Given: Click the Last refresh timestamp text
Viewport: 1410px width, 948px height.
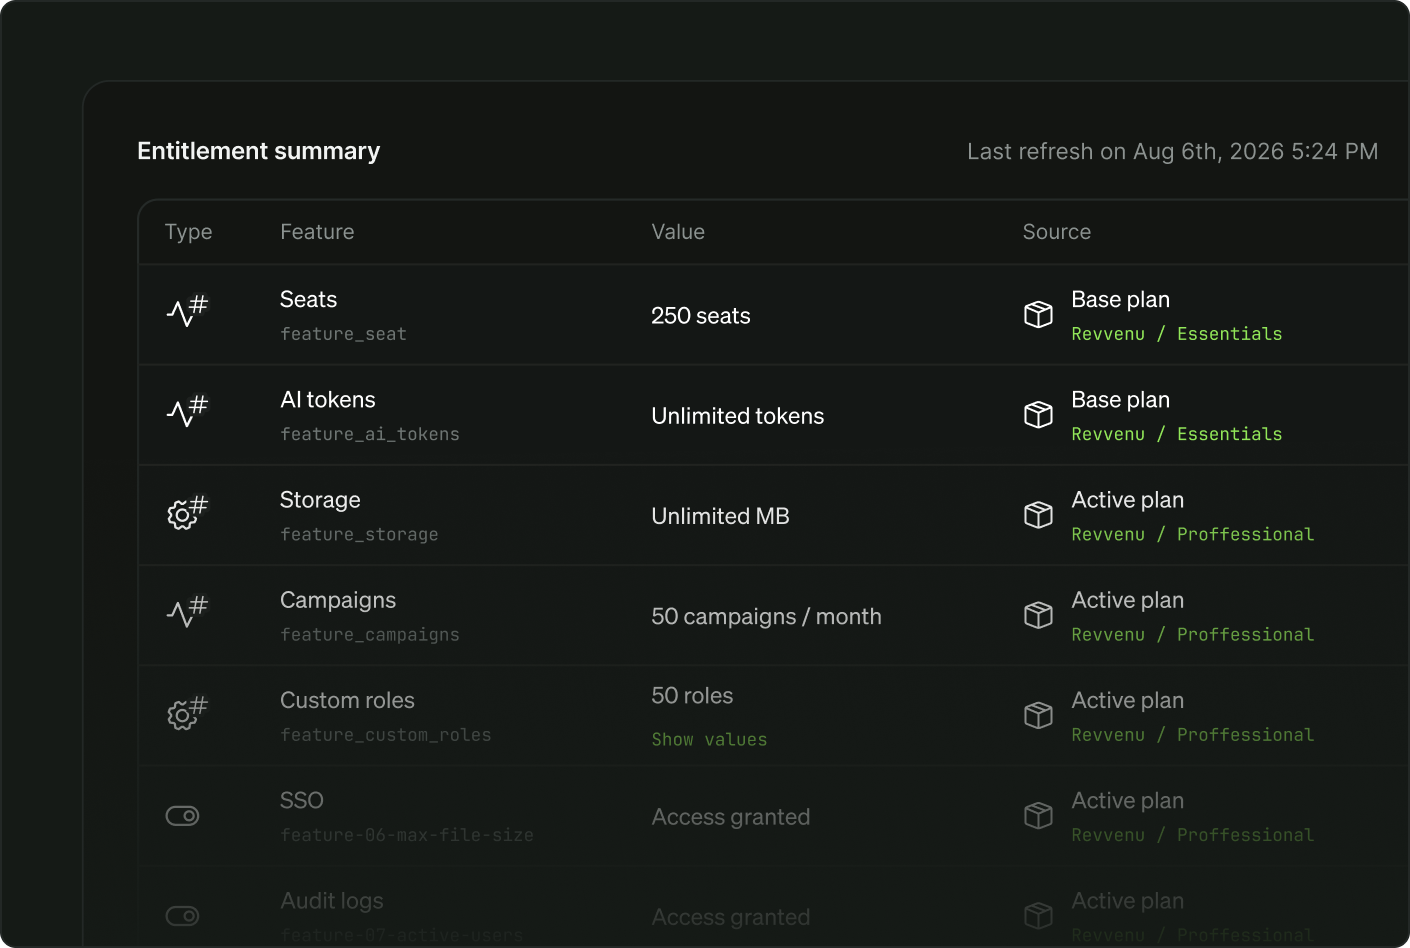Looking at the screenshot, I should pyautogui.click(x=1172, y=152).
